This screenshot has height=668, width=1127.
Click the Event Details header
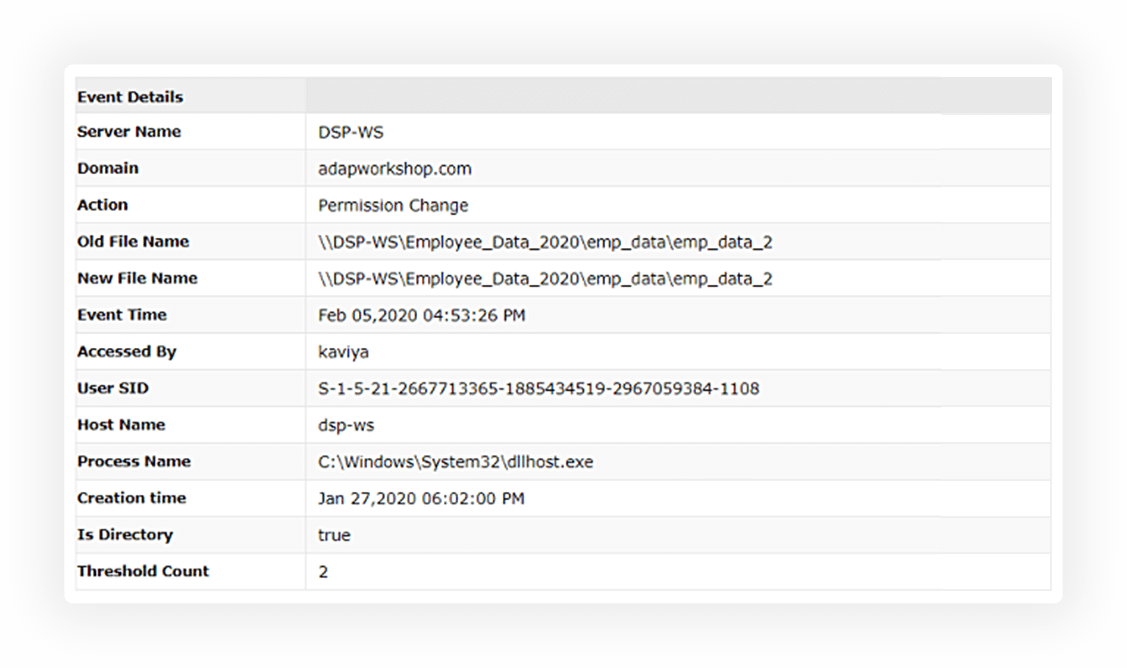tap(130, 97)
